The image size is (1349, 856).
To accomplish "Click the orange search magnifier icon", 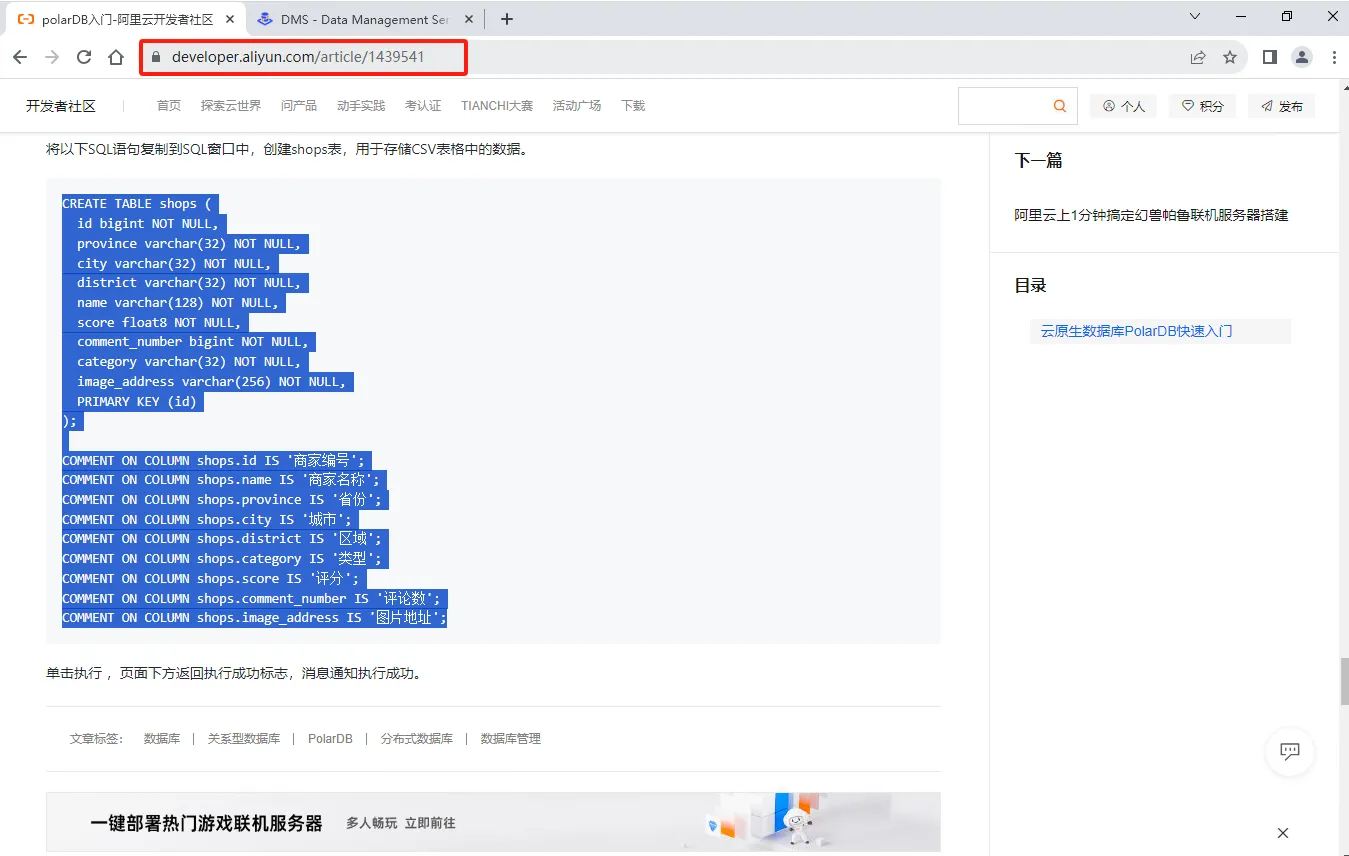I will [x=1060, y=106].
